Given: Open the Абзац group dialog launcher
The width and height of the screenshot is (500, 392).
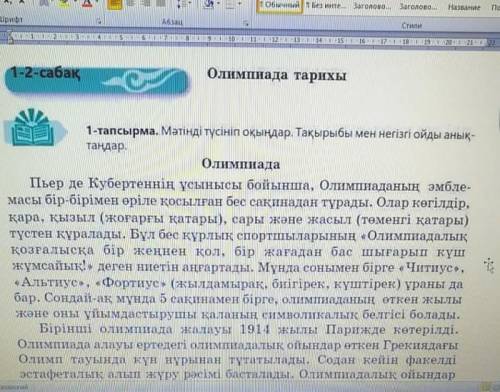Looking at the screenshot, I should [x=246, y=23].
